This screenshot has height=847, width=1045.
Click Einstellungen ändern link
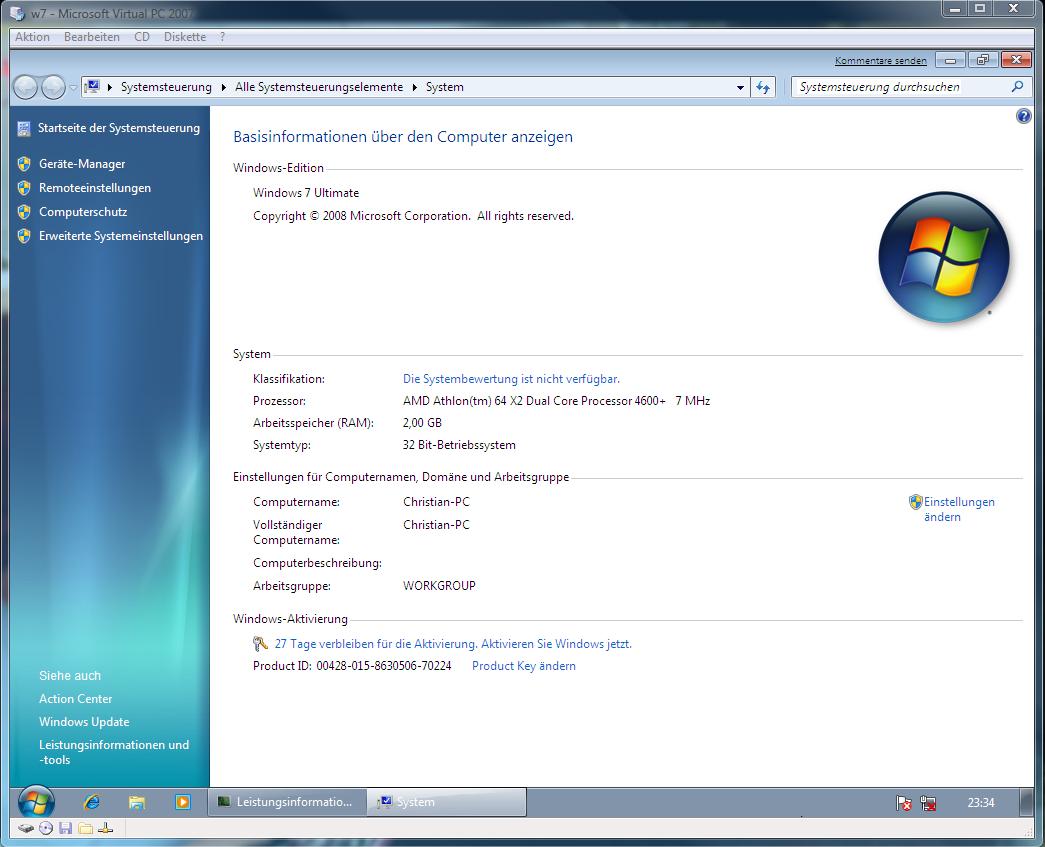(x=959, y=509)
